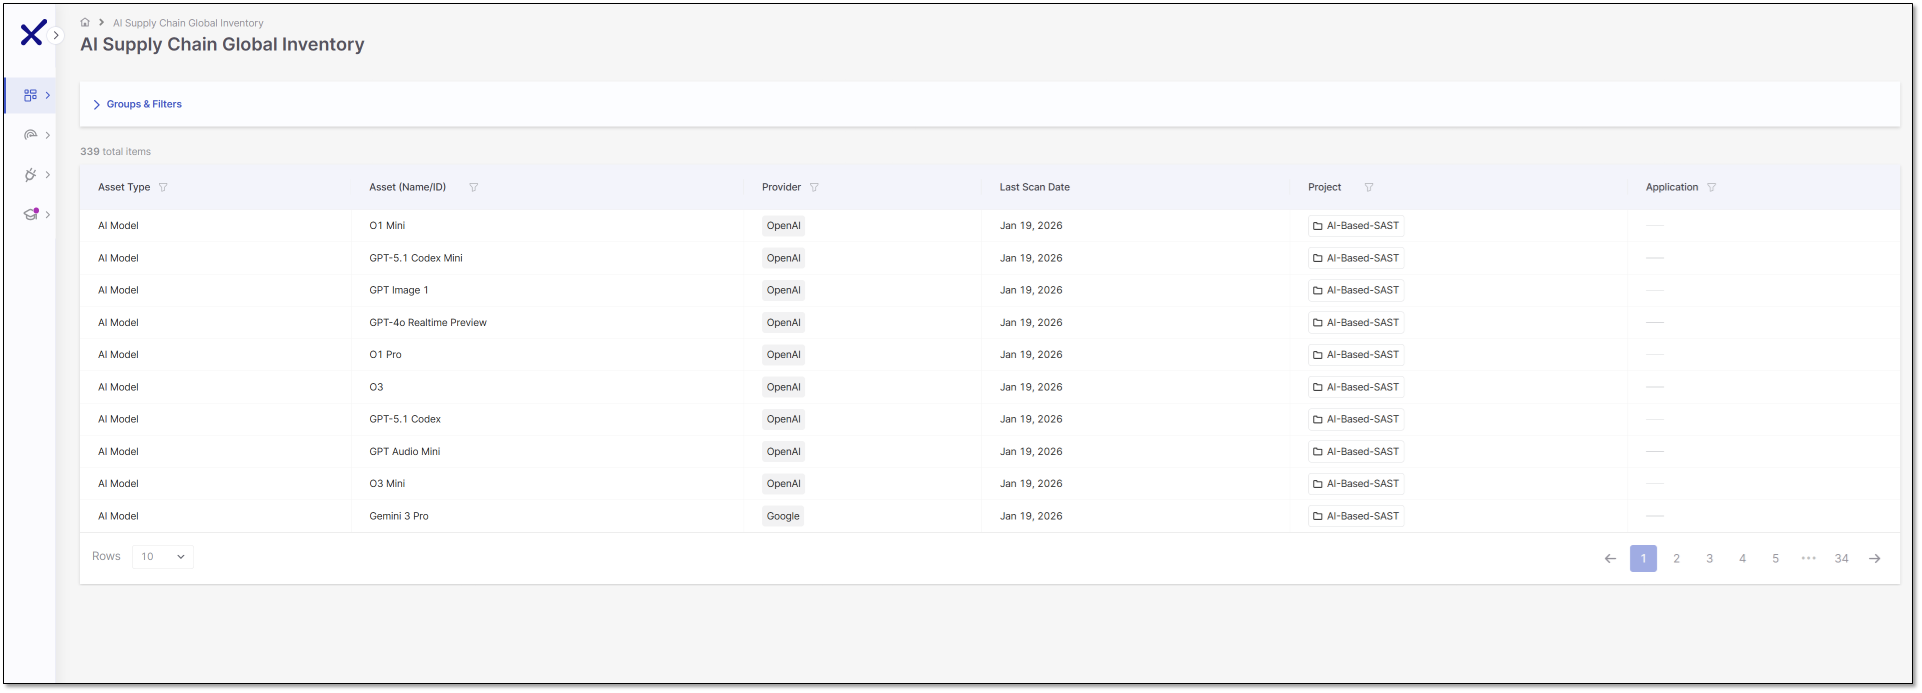Click the Google provider tag
The image size is (1922, 693).
783,516
